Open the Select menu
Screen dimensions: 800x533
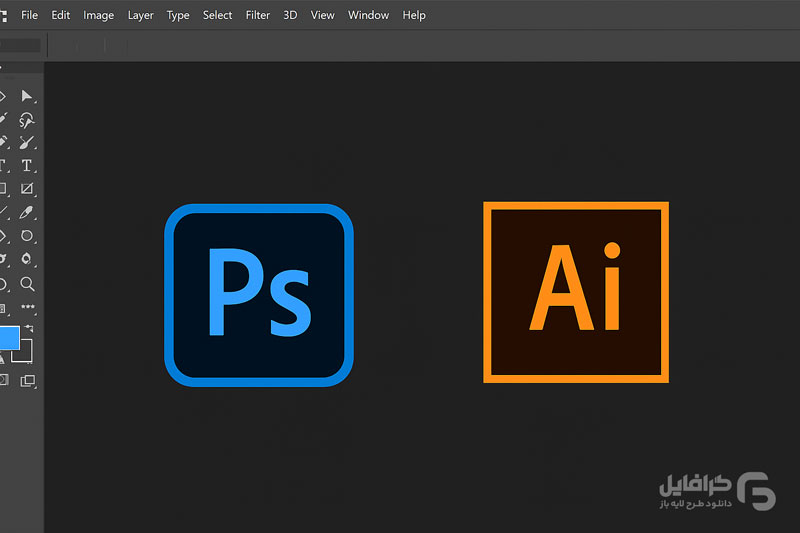(217, 15)
